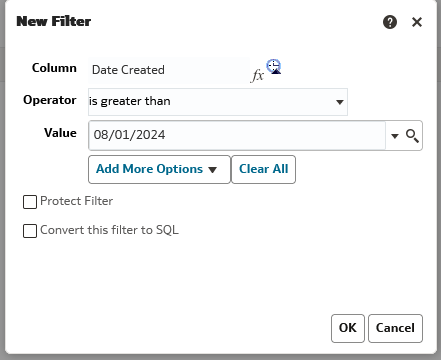Open the magnifier search for values
The image size is (441, 360).
[x=412, y=136]
